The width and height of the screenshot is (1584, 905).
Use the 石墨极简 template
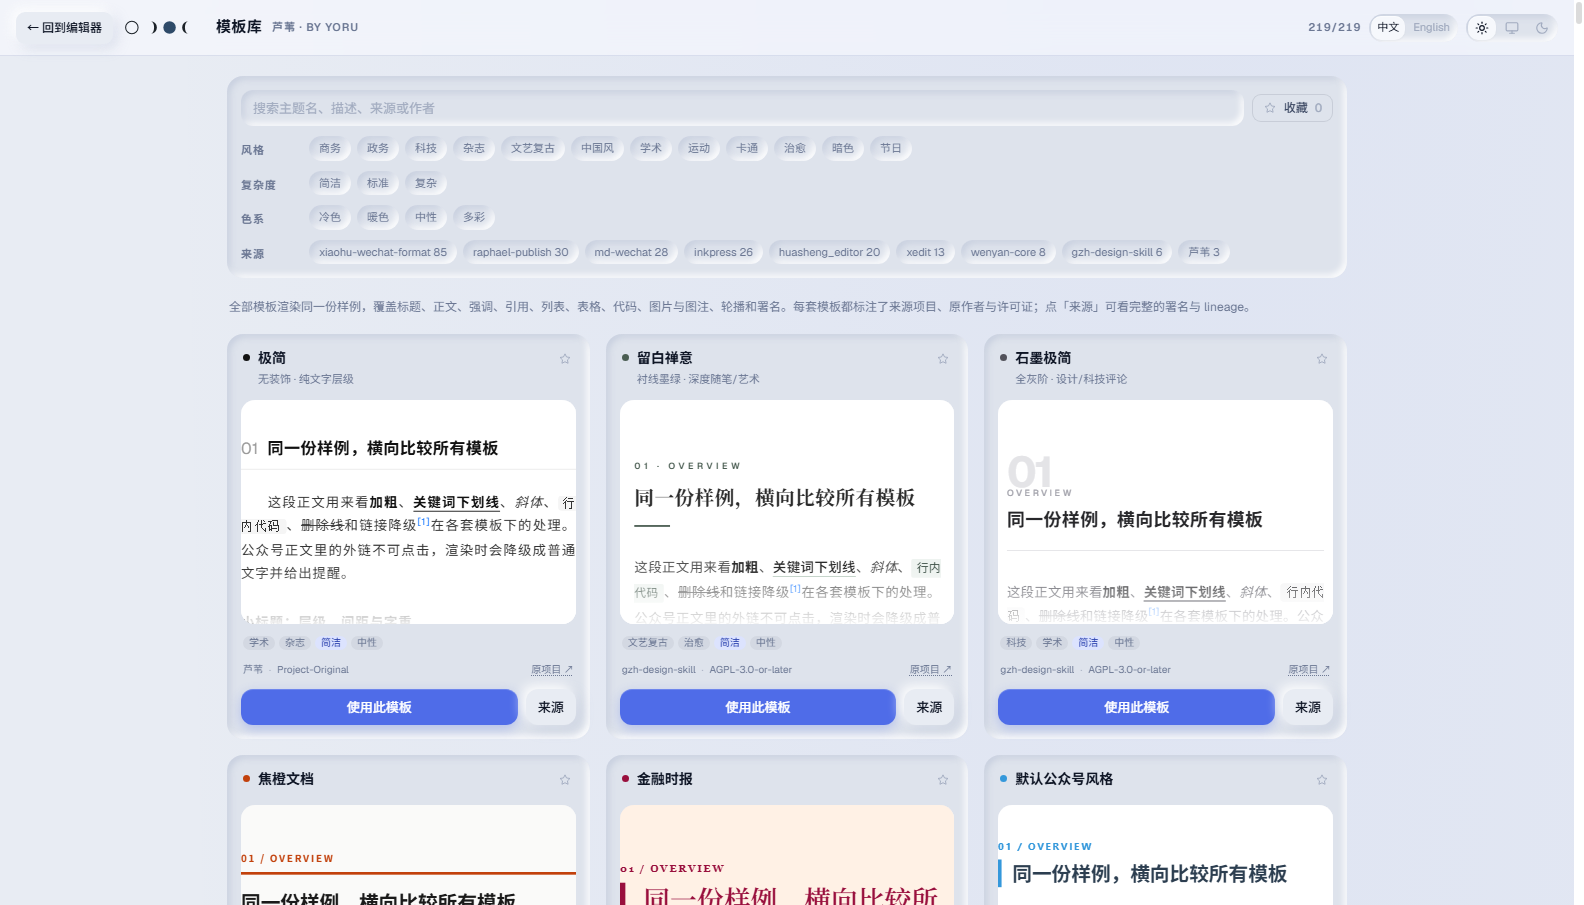pos(1136,707)
